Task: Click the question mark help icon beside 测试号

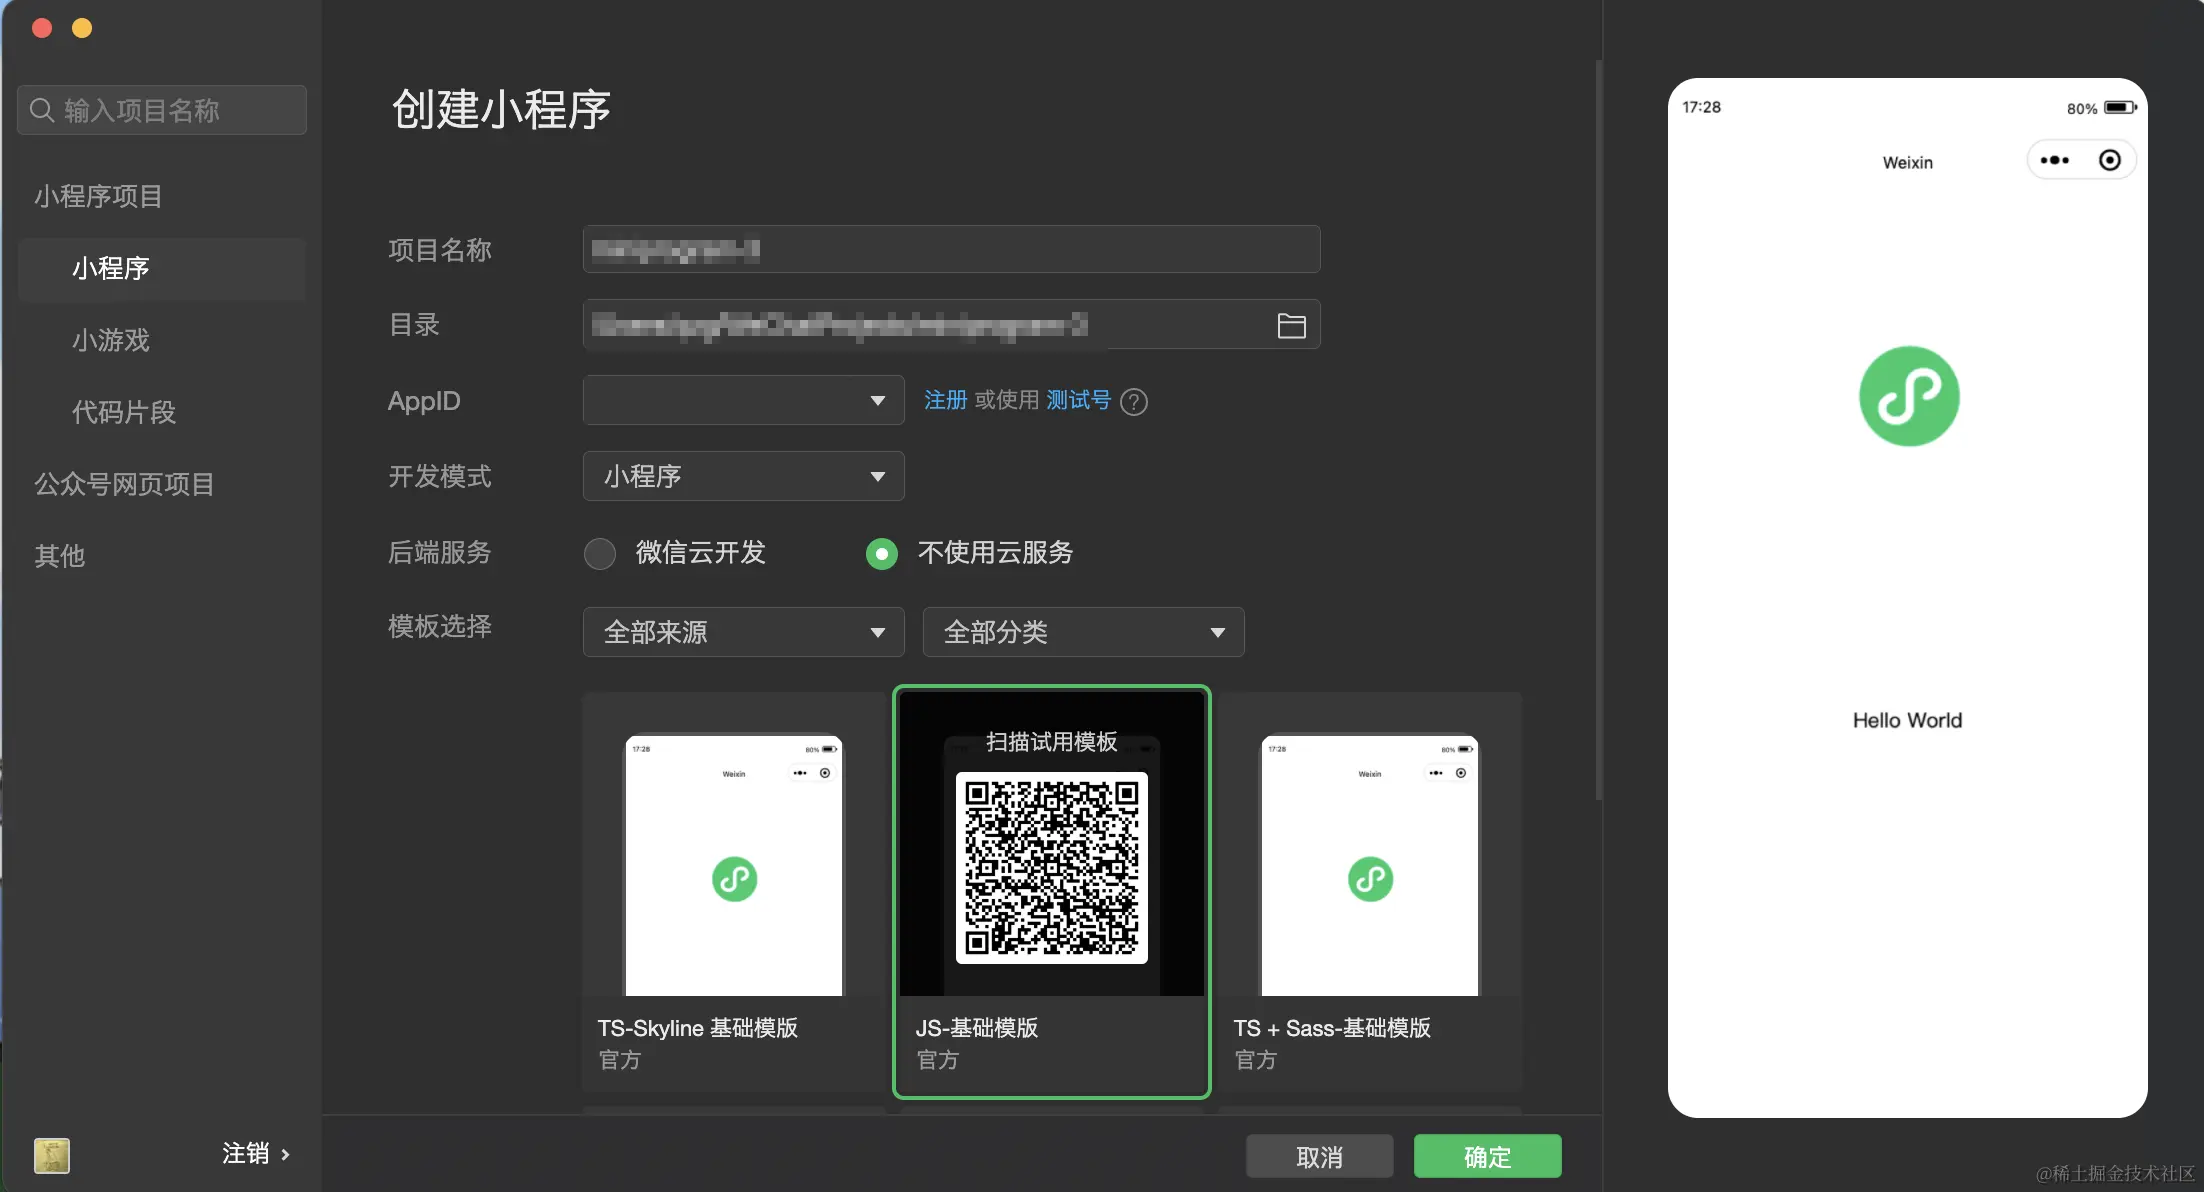Action: (x=1134, y=402)
